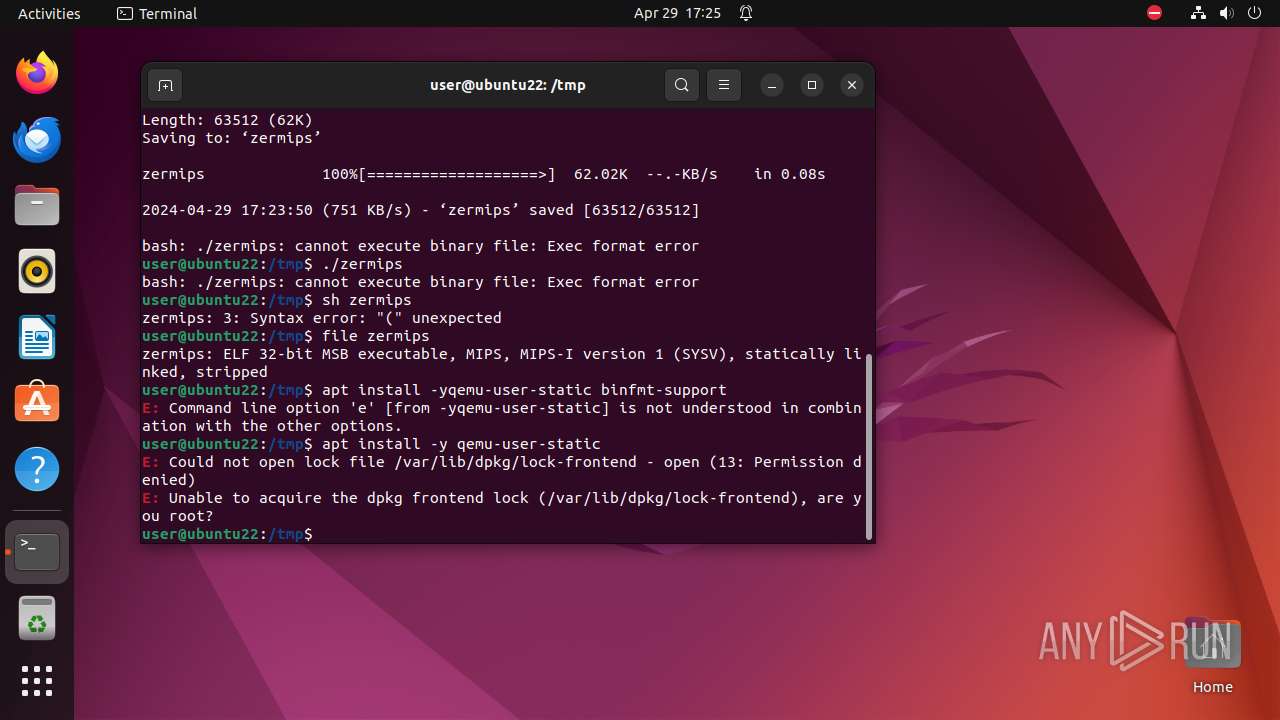1280x720 pixels.
Task: Open new terminal tab button
Action: (165, 85)
